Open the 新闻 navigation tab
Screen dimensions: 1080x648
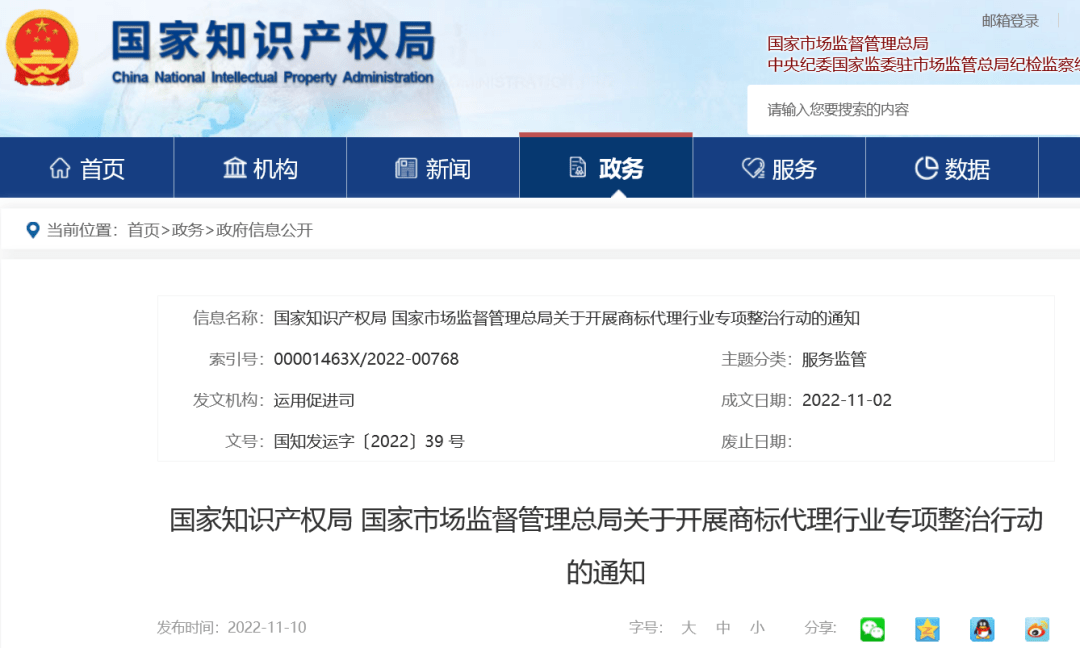(433, 168)
